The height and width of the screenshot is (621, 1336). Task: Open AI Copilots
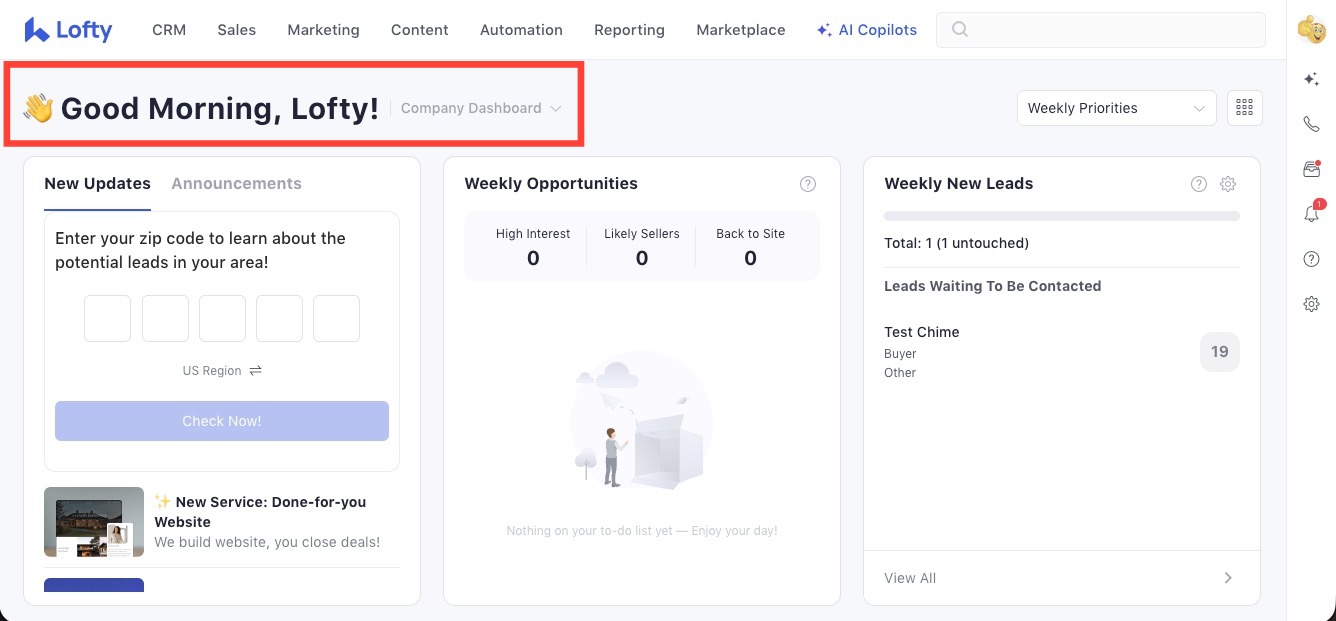[x=867, y=30]
